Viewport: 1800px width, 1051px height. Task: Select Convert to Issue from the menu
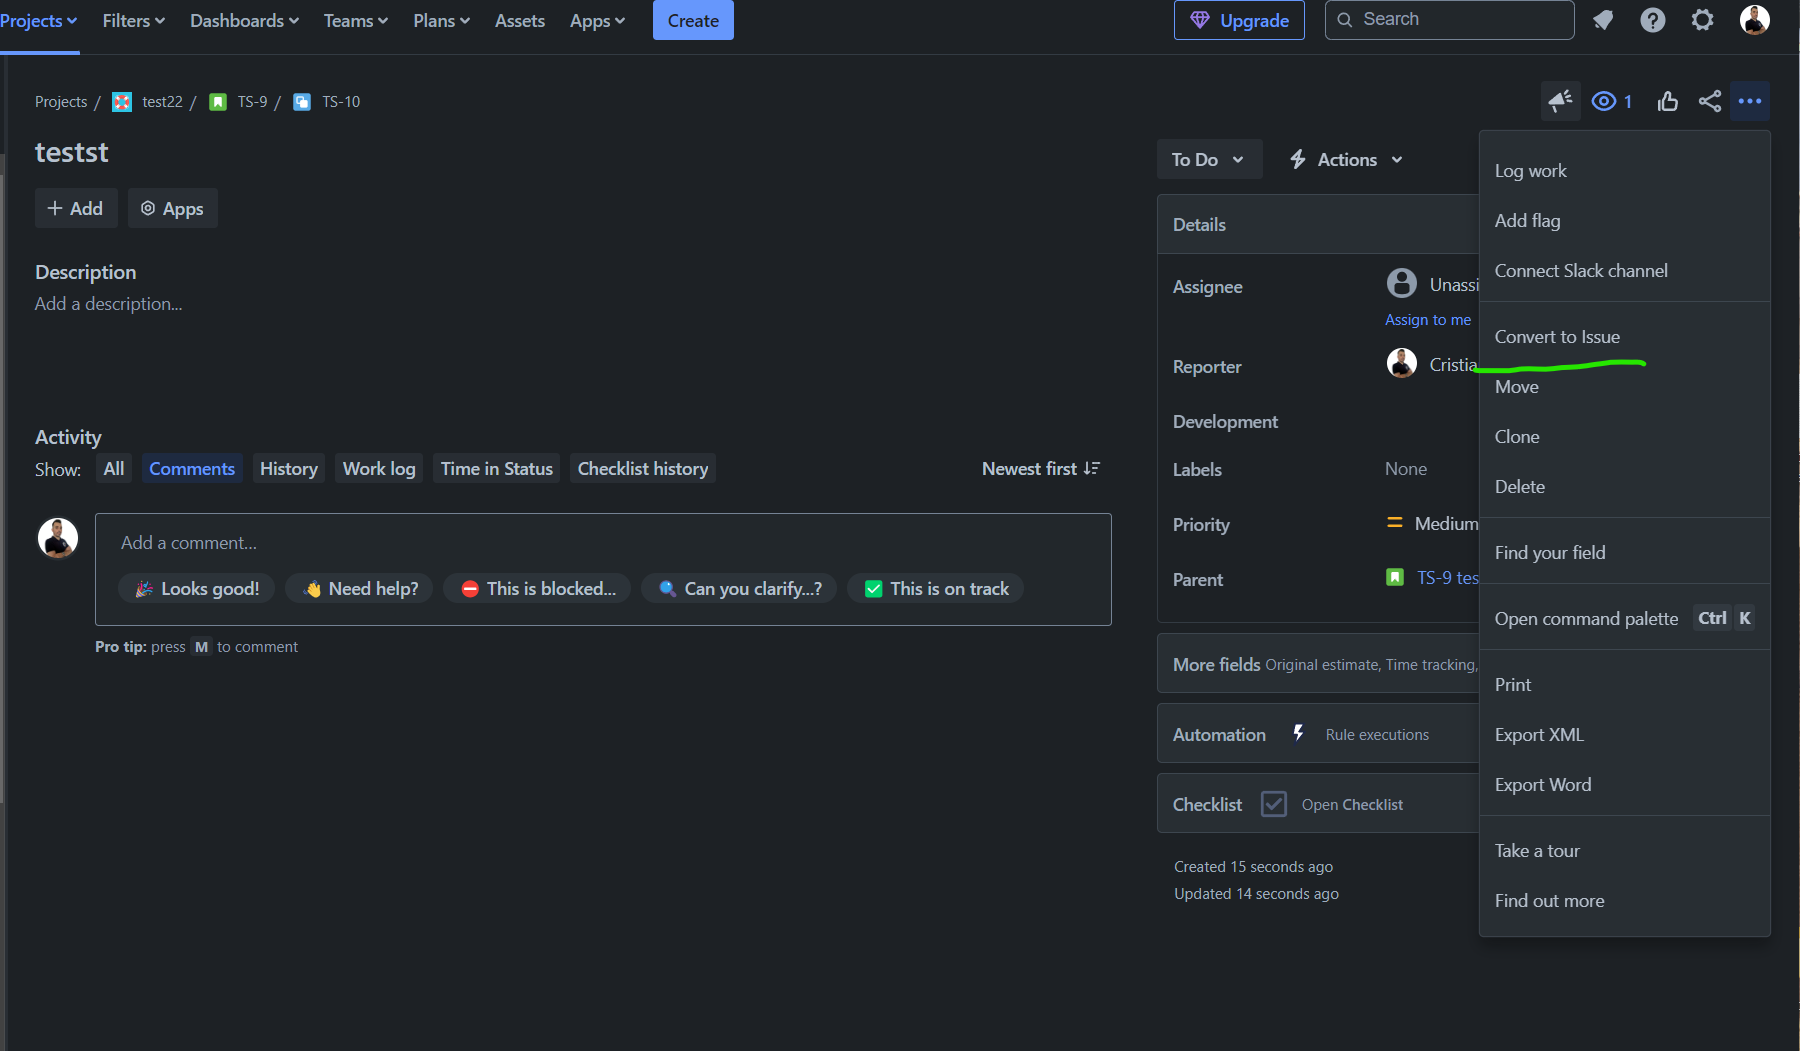click(x=1557, y=336)
